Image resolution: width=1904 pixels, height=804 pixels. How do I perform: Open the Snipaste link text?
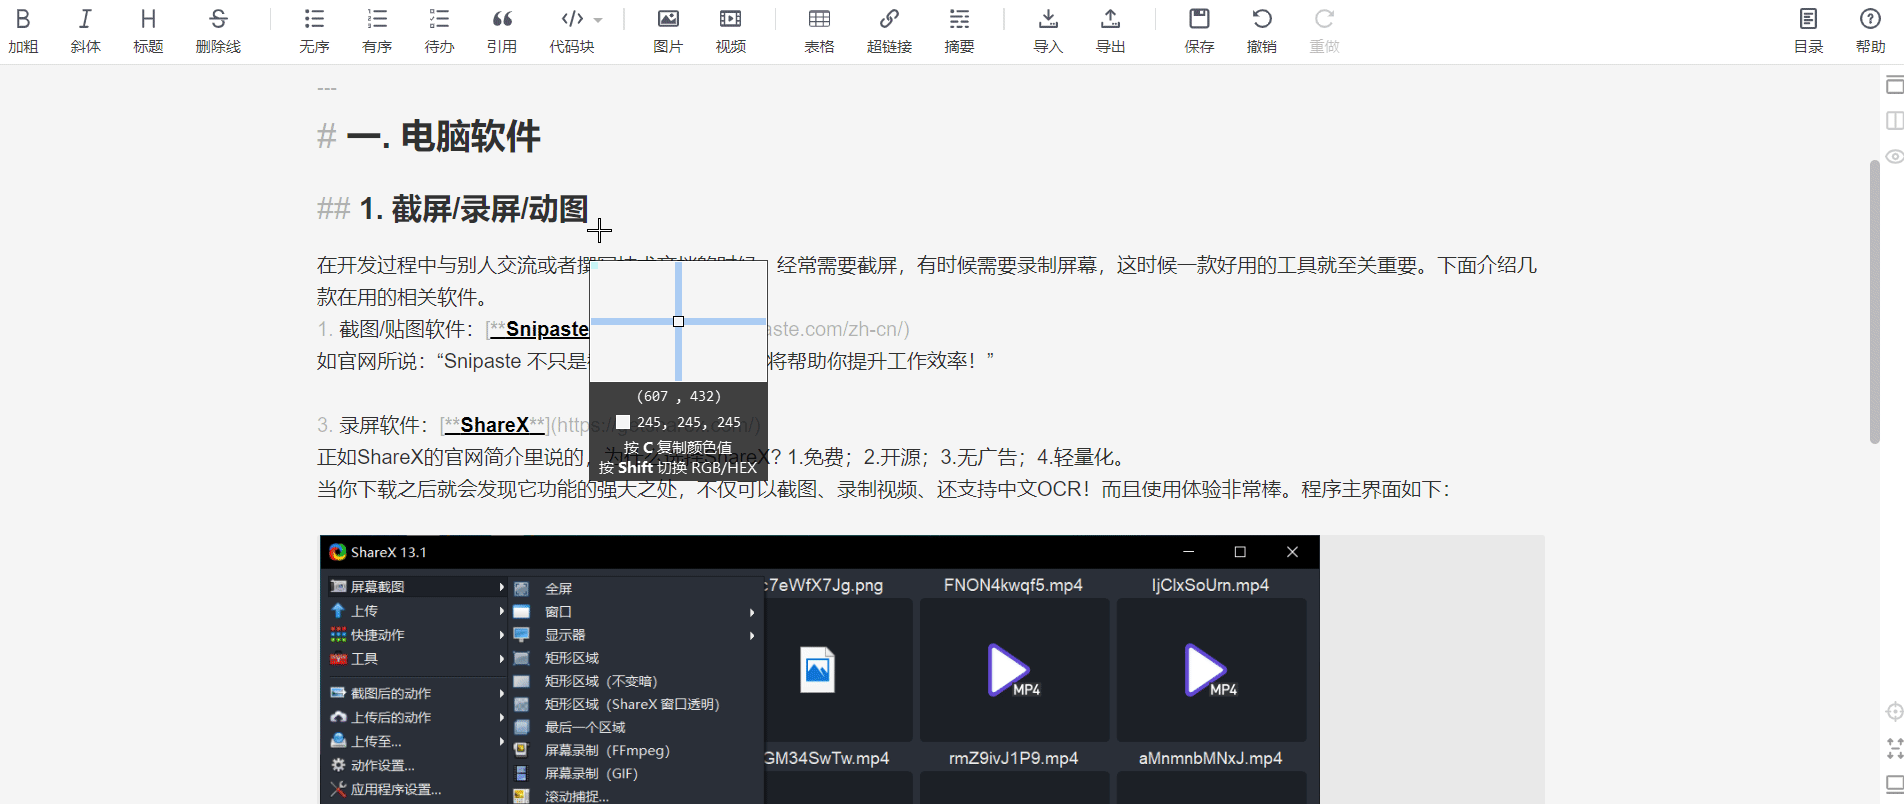547,329
